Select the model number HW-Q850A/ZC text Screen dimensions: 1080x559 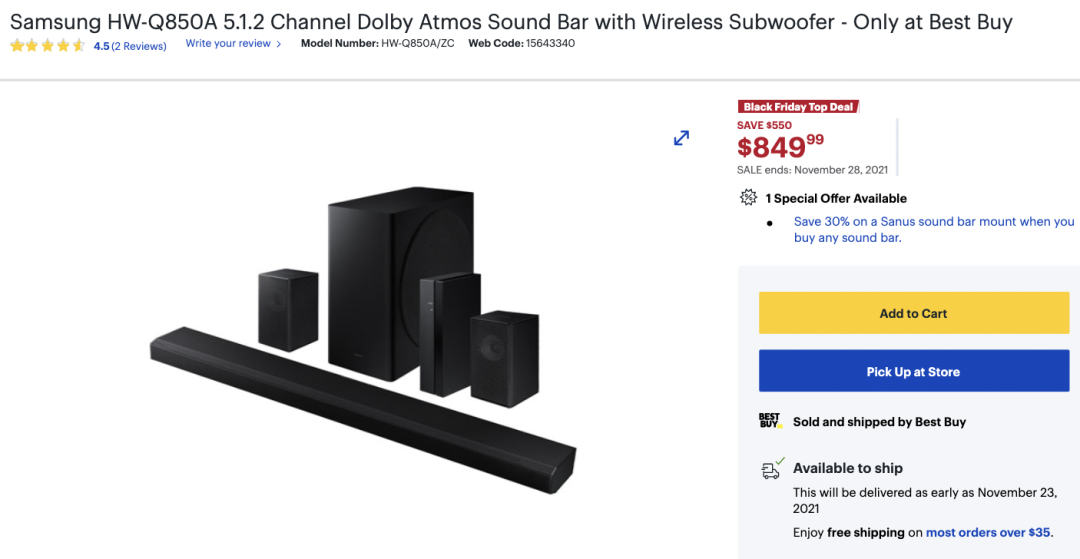tap(417, 44)
